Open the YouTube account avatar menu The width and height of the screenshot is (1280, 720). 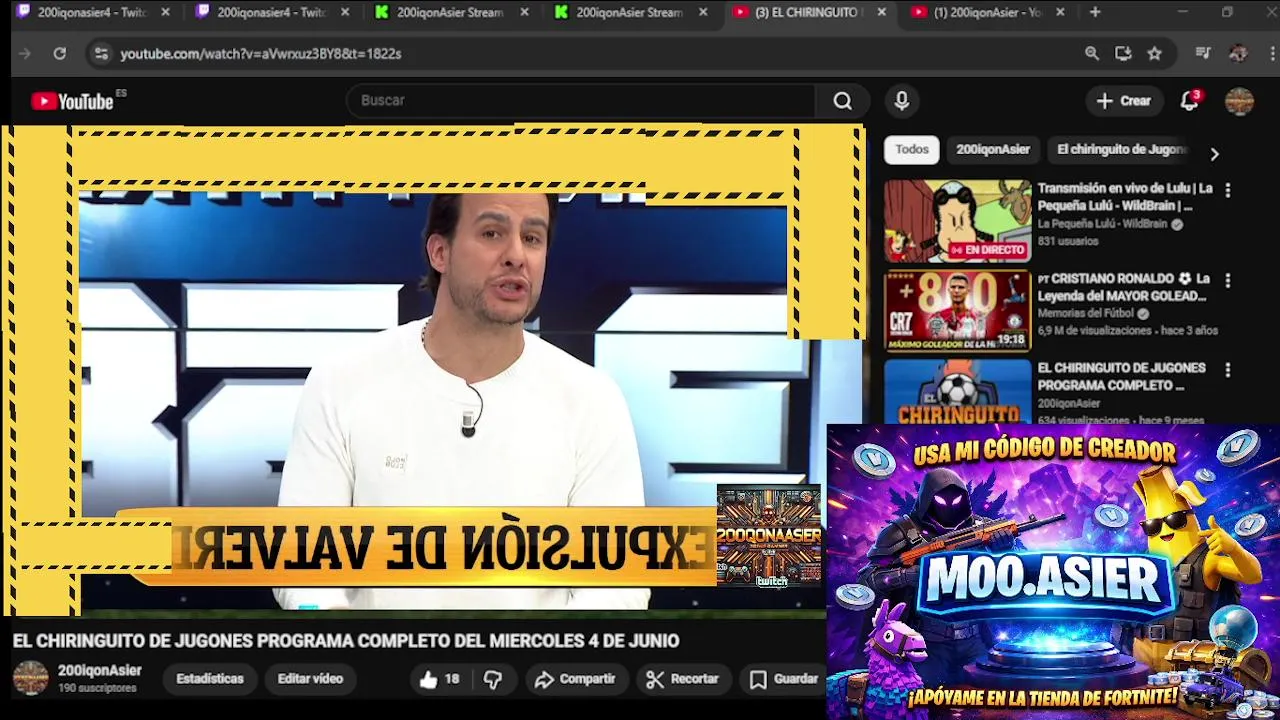tap(1239, 101)
